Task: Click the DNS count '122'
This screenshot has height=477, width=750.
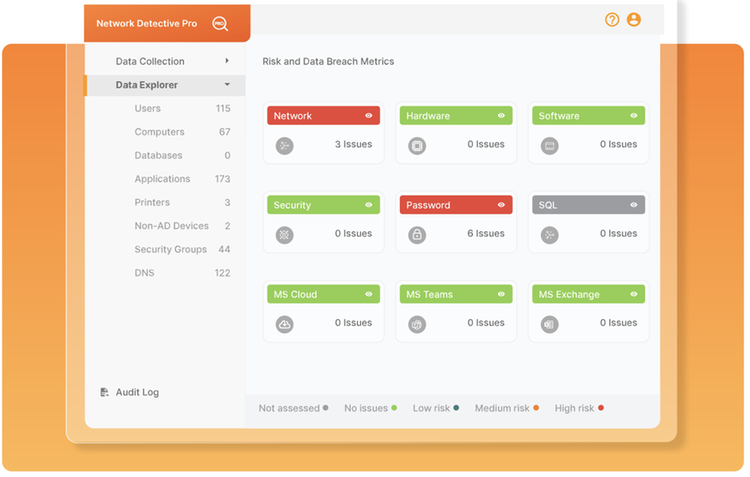Action: pyautogui.click(x=222, y=273)
